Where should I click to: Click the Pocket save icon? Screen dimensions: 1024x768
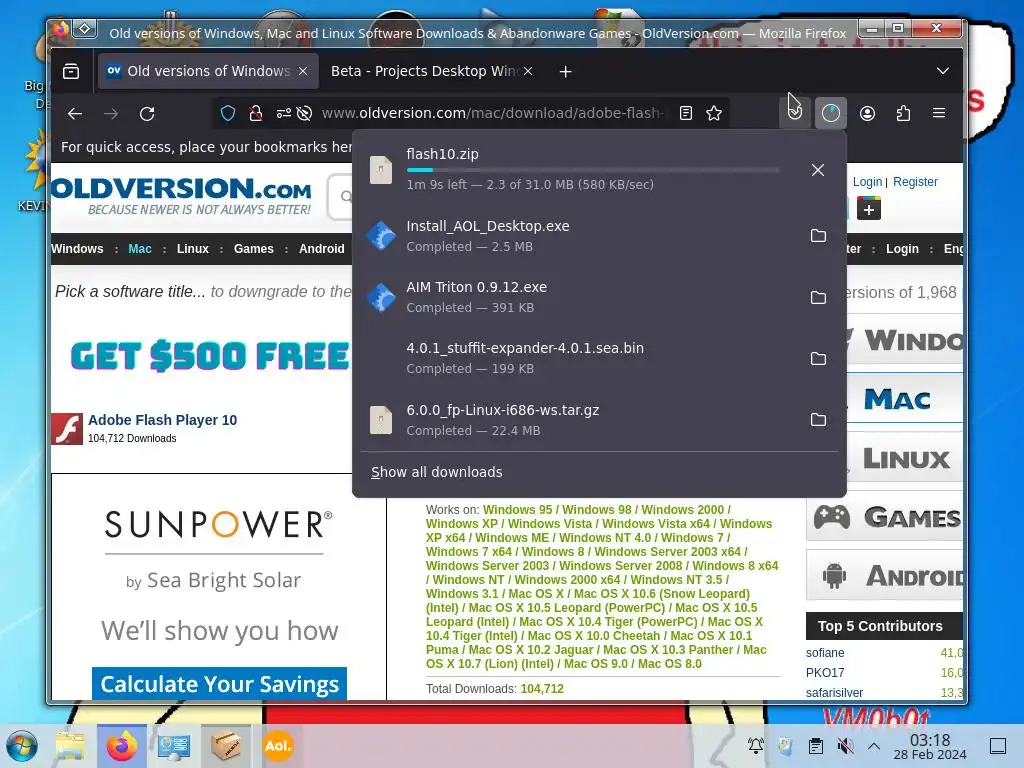click(x=795, y=114)
